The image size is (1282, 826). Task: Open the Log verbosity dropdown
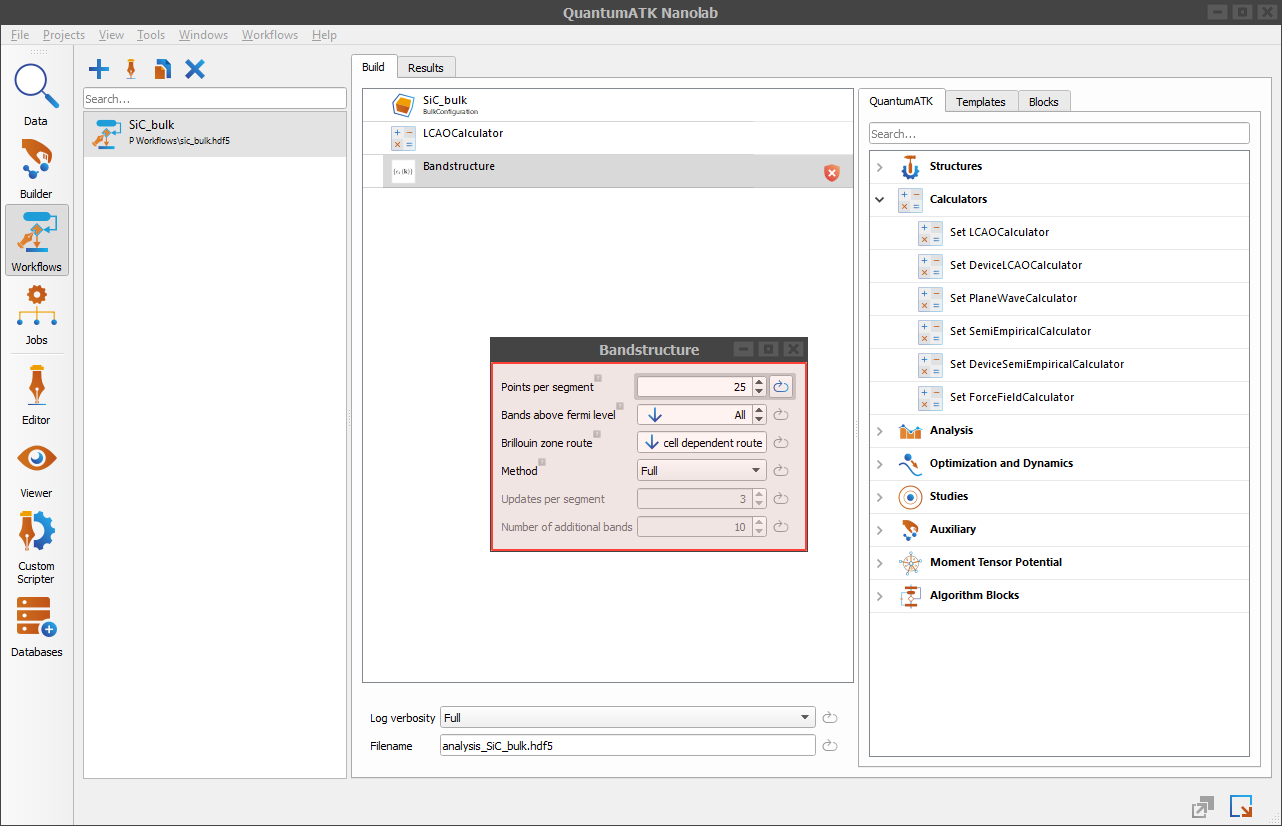(x=628, y=718)
